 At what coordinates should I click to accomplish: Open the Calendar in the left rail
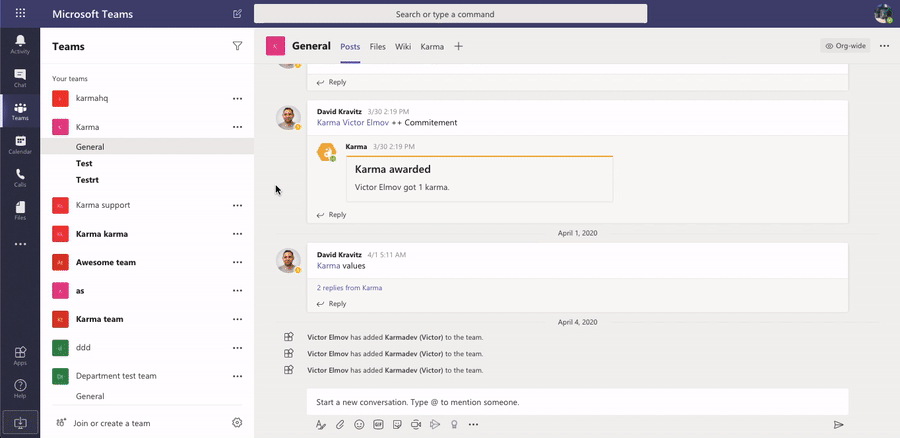click(x=20, y=145)
